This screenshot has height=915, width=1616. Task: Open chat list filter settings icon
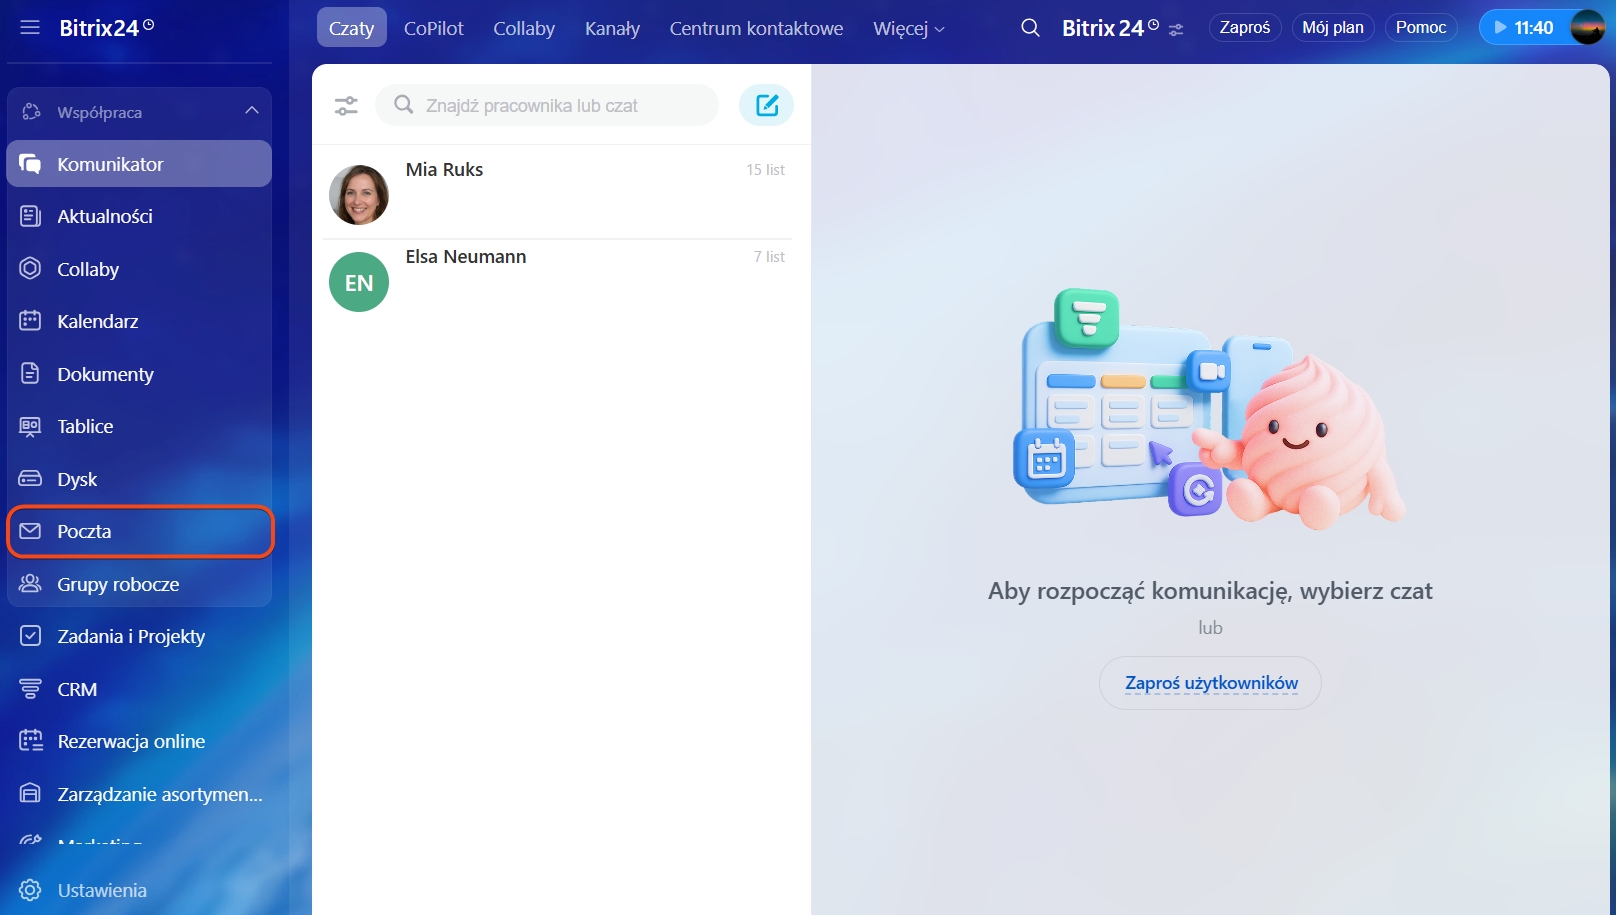pyautogui.click(x=346, y=105)
